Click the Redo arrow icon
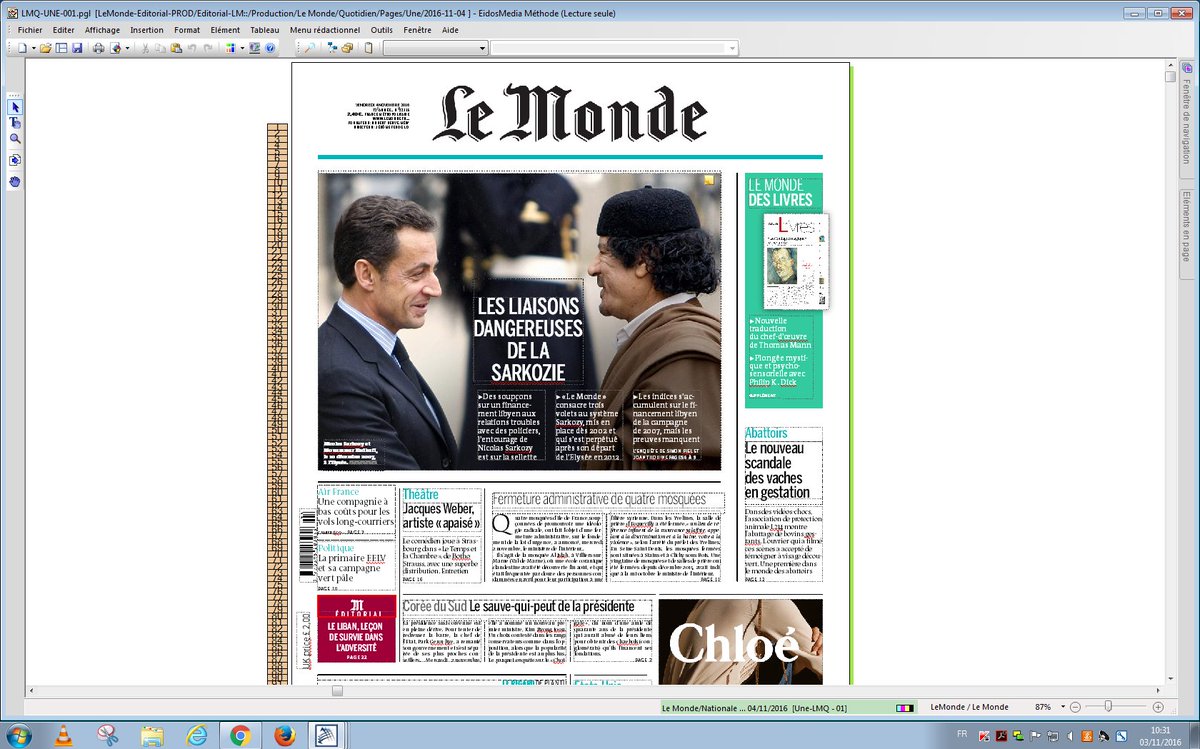 click(x=208, y=48)
